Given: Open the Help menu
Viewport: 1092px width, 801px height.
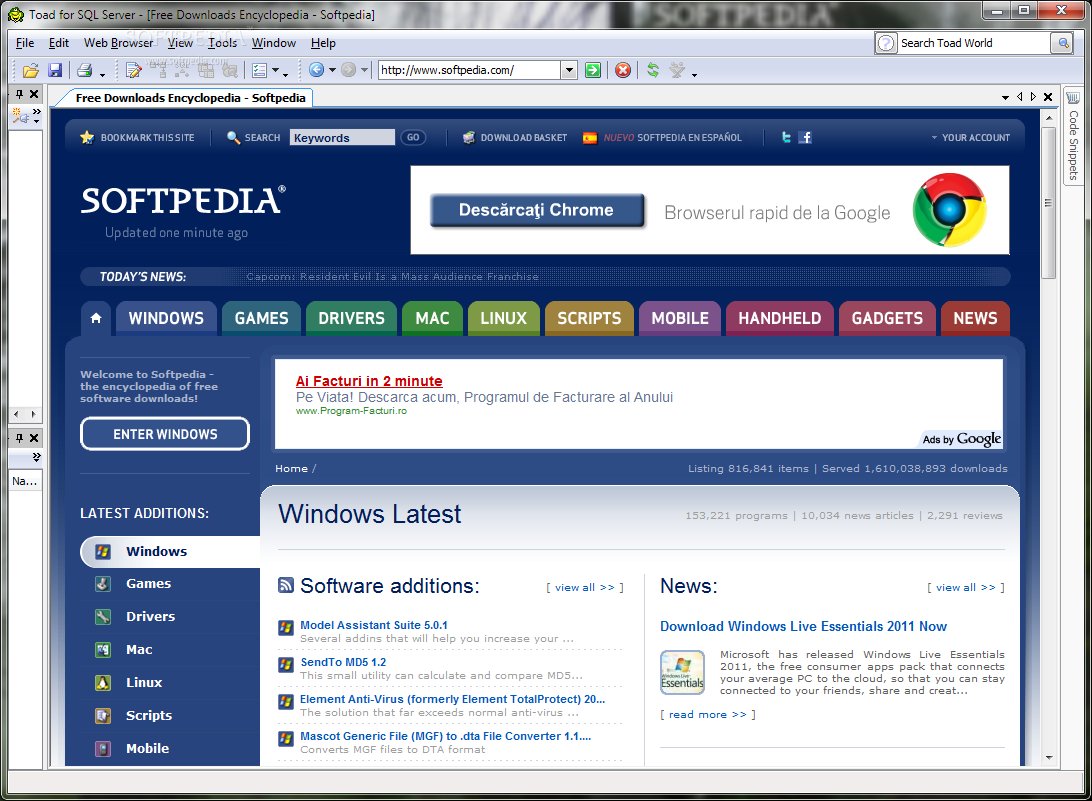Looking at the screenshot, I should pos(323,43).
